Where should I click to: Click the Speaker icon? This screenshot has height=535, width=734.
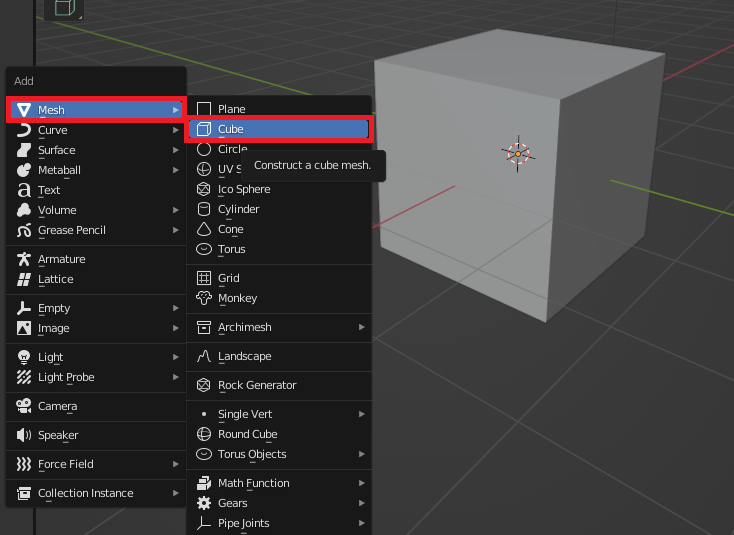(x=24, y=435)
